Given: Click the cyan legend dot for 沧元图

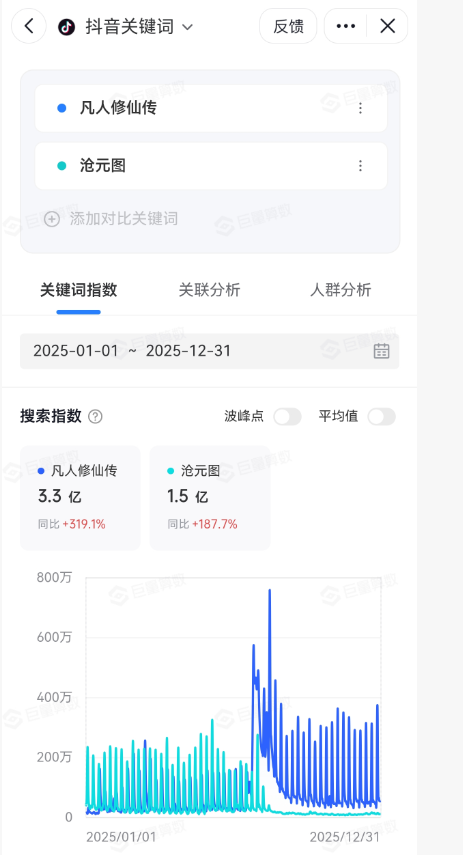Looking at the screenshot, I should [171, 471].
